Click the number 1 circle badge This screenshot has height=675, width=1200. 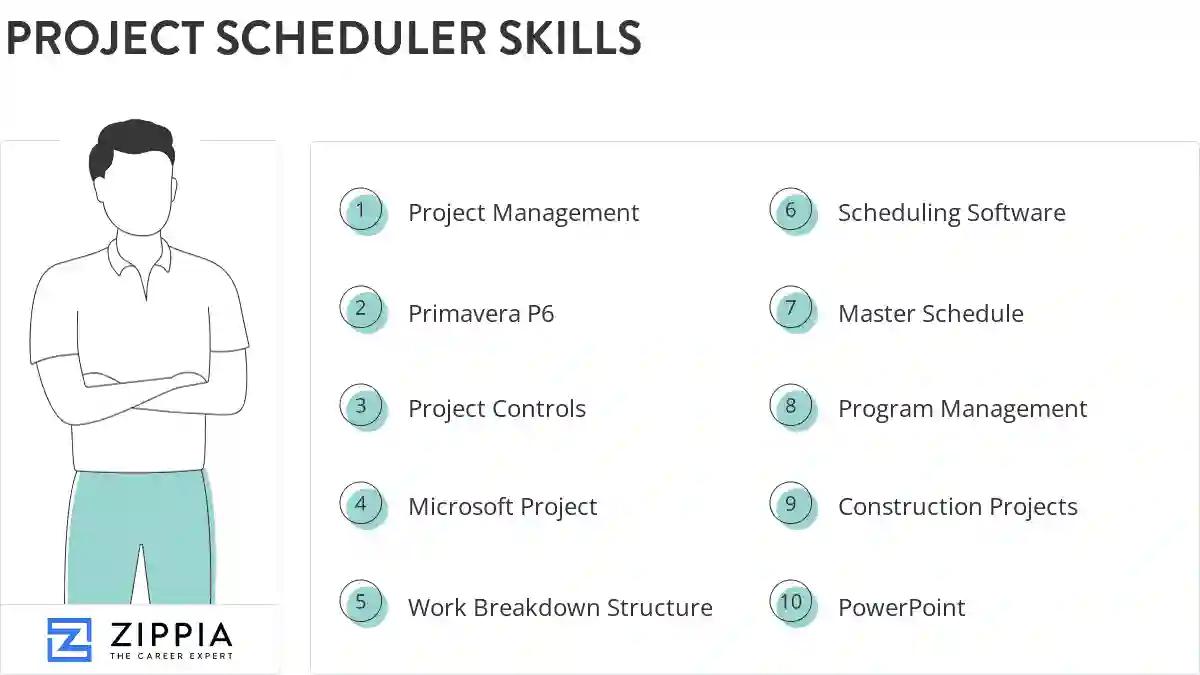361,211
